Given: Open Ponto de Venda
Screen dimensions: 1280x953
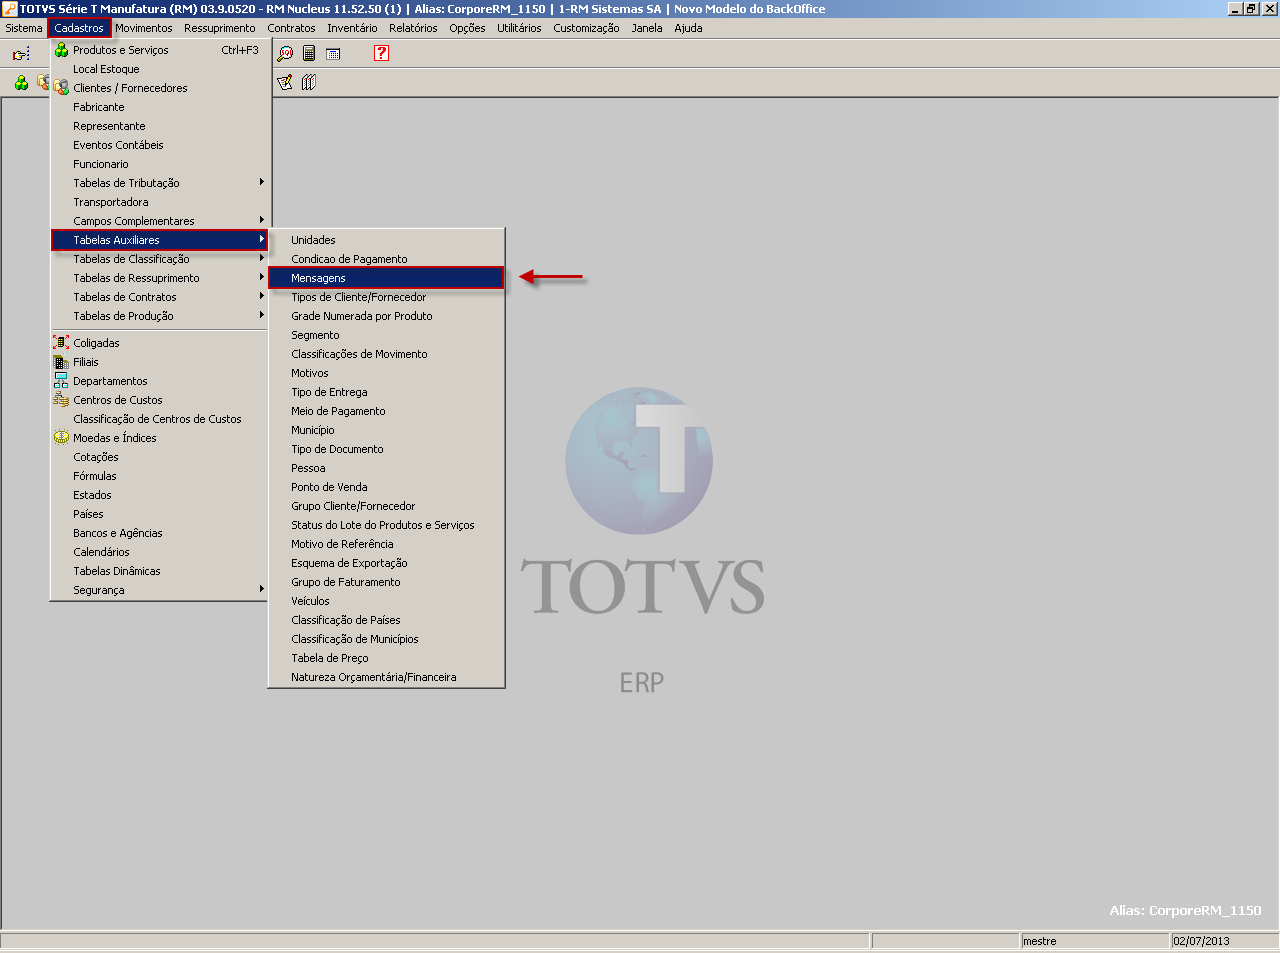Looking at the screenshot, I should [386, 487].
